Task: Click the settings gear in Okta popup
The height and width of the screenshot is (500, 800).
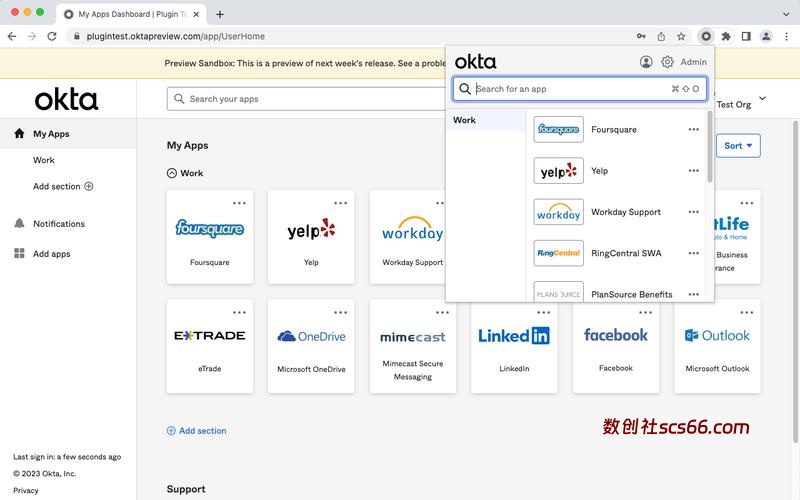Action: [x=667, y=62]
